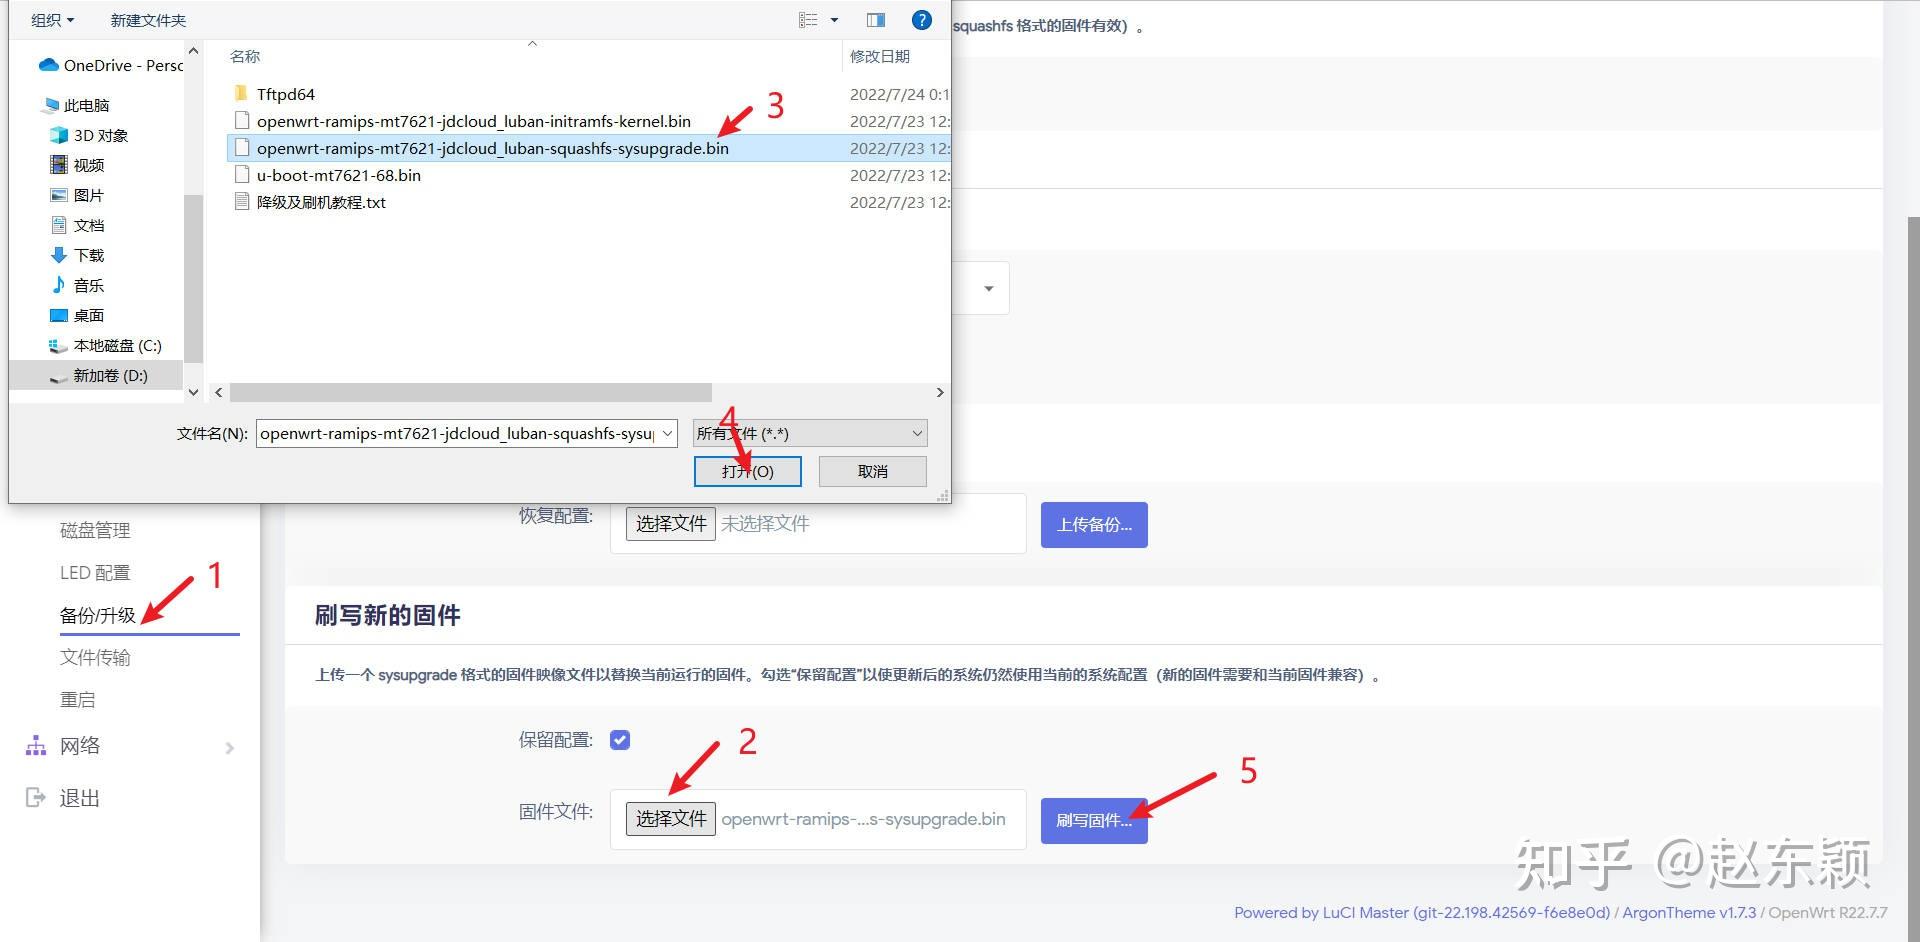Toggle the preview pane icon
1920x942 pixels.
click(875, 19)
